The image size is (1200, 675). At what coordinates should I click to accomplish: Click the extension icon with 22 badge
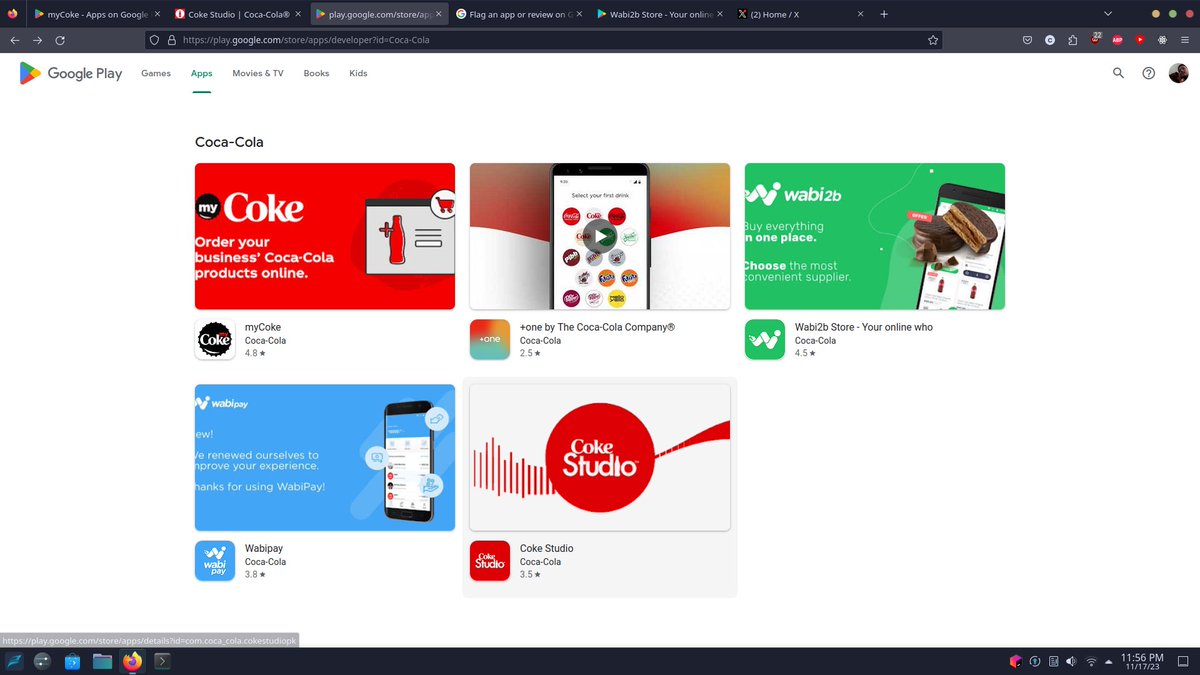pos(1096,39)
